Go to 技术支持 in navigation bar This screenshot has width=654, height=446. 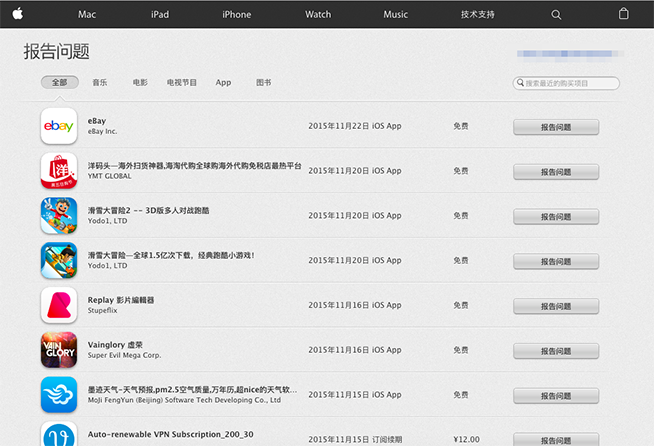[477, 15]
